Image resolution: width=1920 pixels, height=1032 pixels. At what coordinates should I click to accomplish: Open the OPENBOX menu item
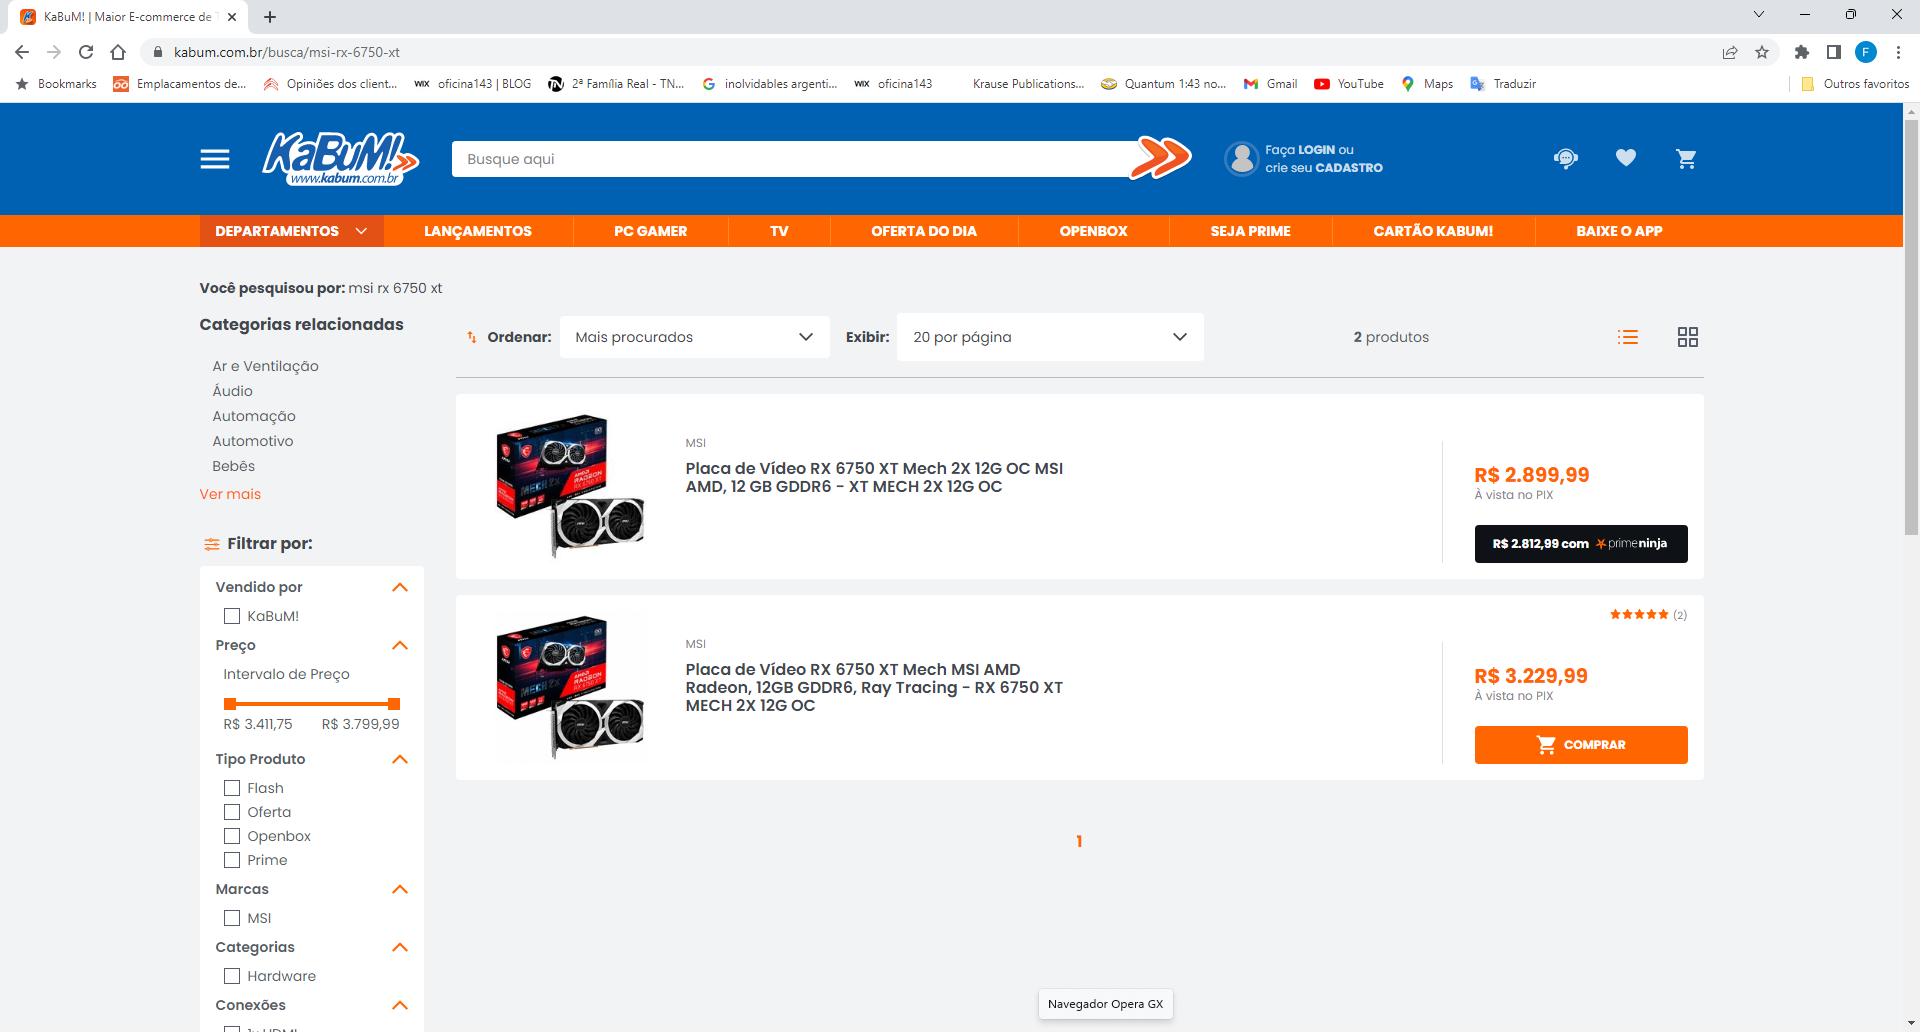coord(1093,231)
